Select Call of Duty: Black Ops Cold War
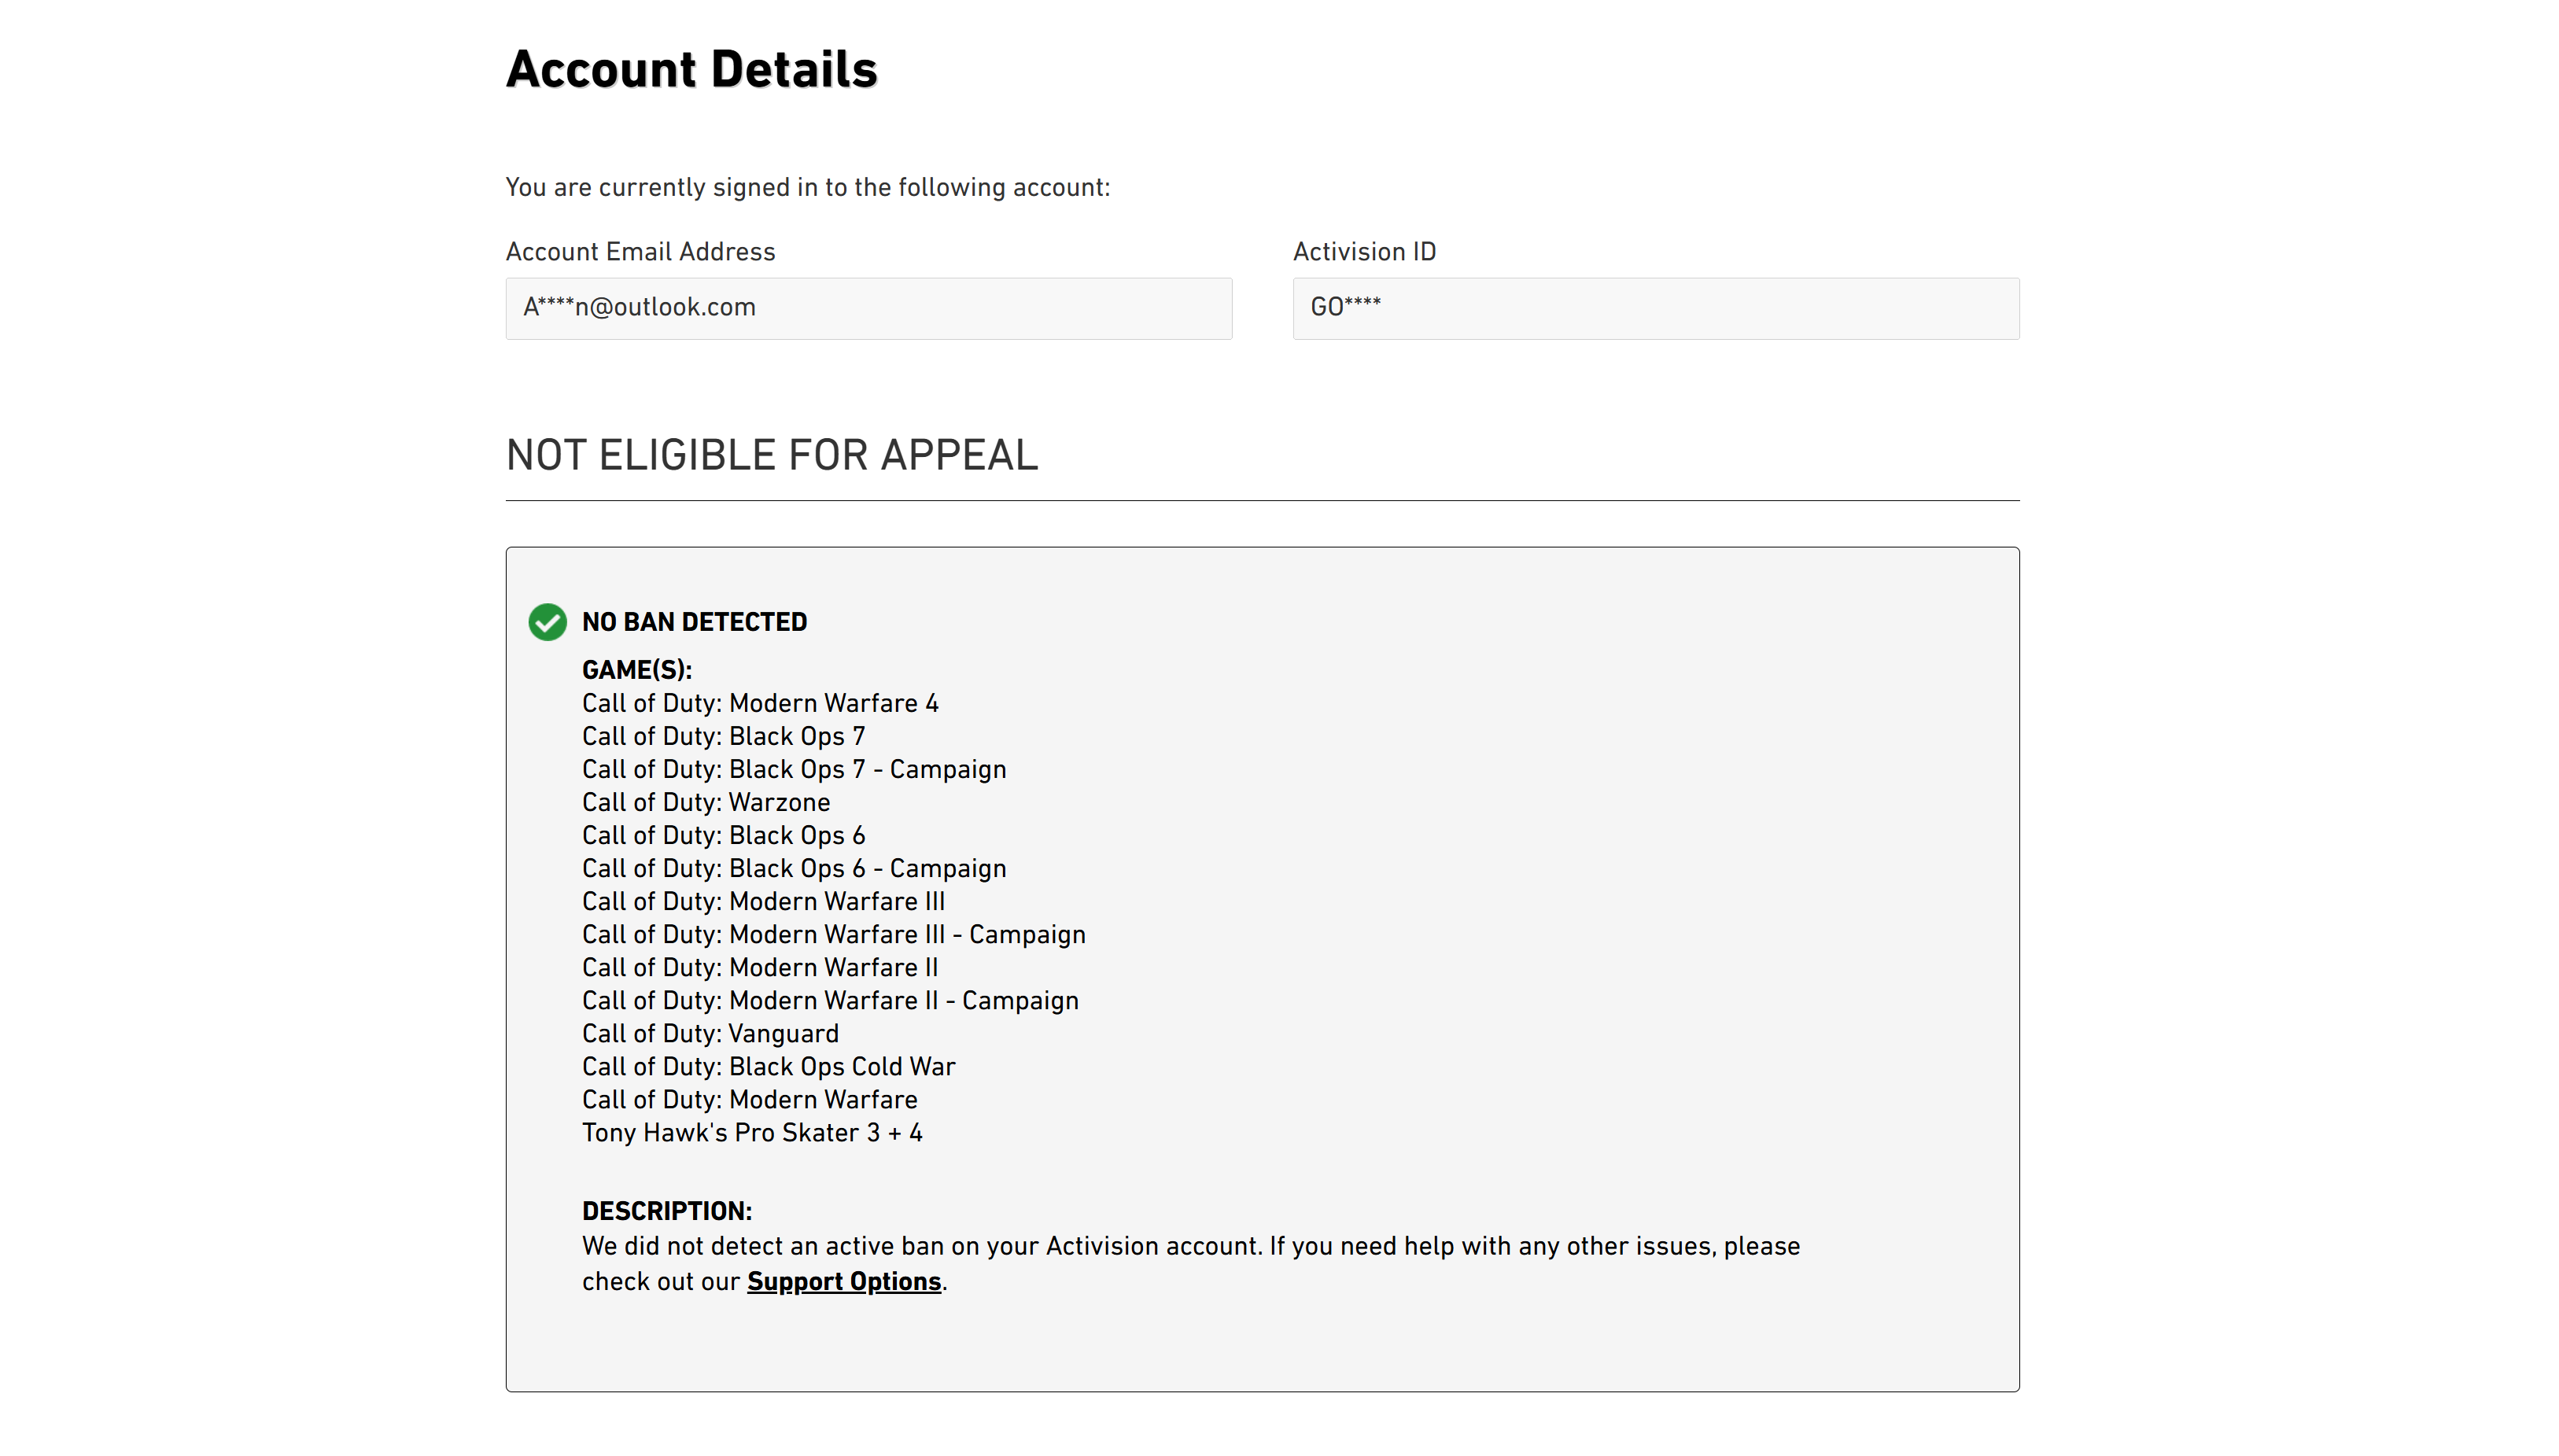The width and height of the screenshot is (2559, 1456). 768,1066
